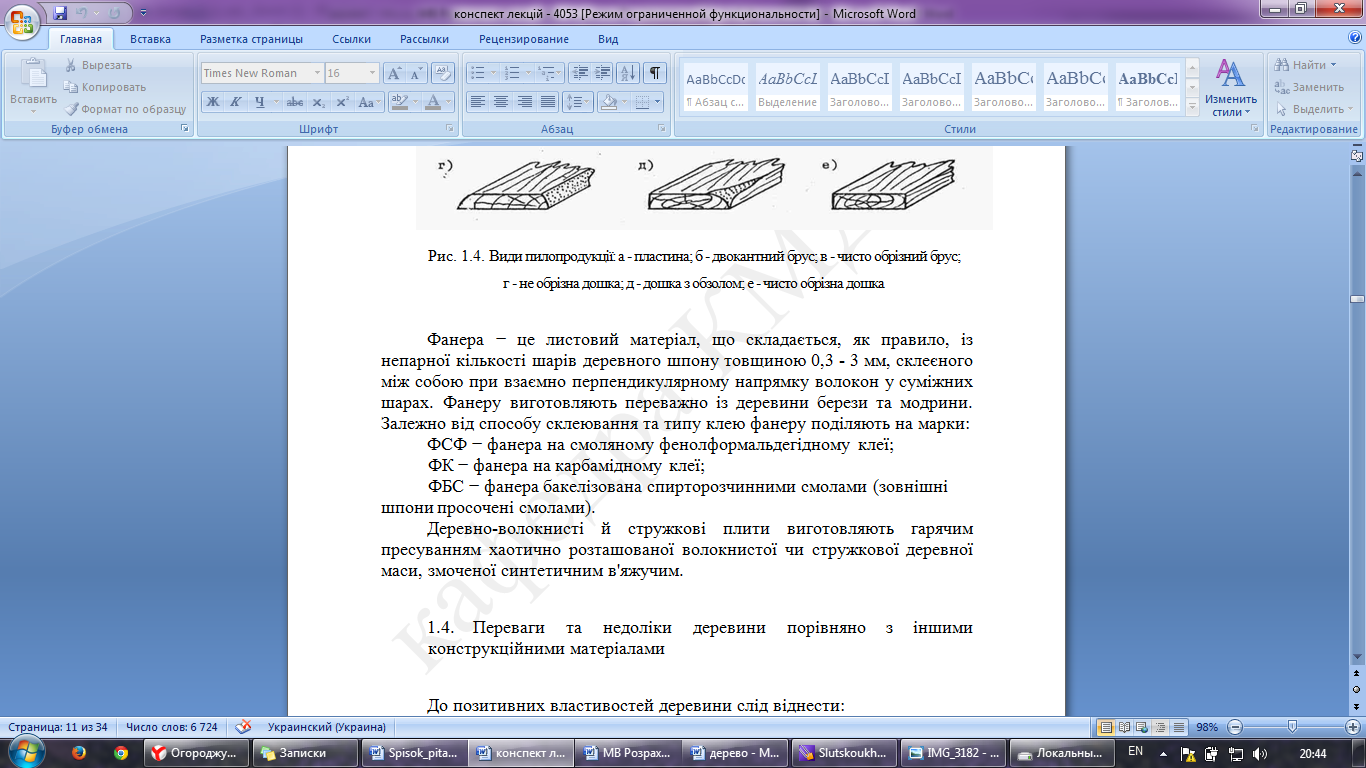
Task: Toggle show paragraph marks (¶)
Action: (x=655, y=73)
